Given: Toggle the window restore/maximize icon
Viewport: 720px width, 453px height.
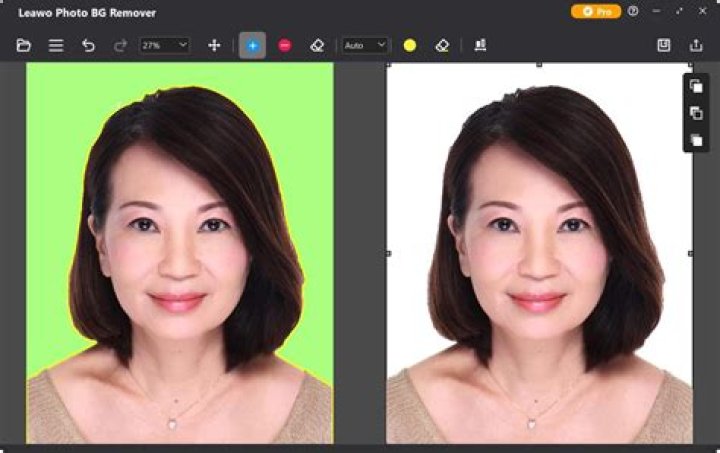Looking at the screenshot, I should (x=679, y=11).
